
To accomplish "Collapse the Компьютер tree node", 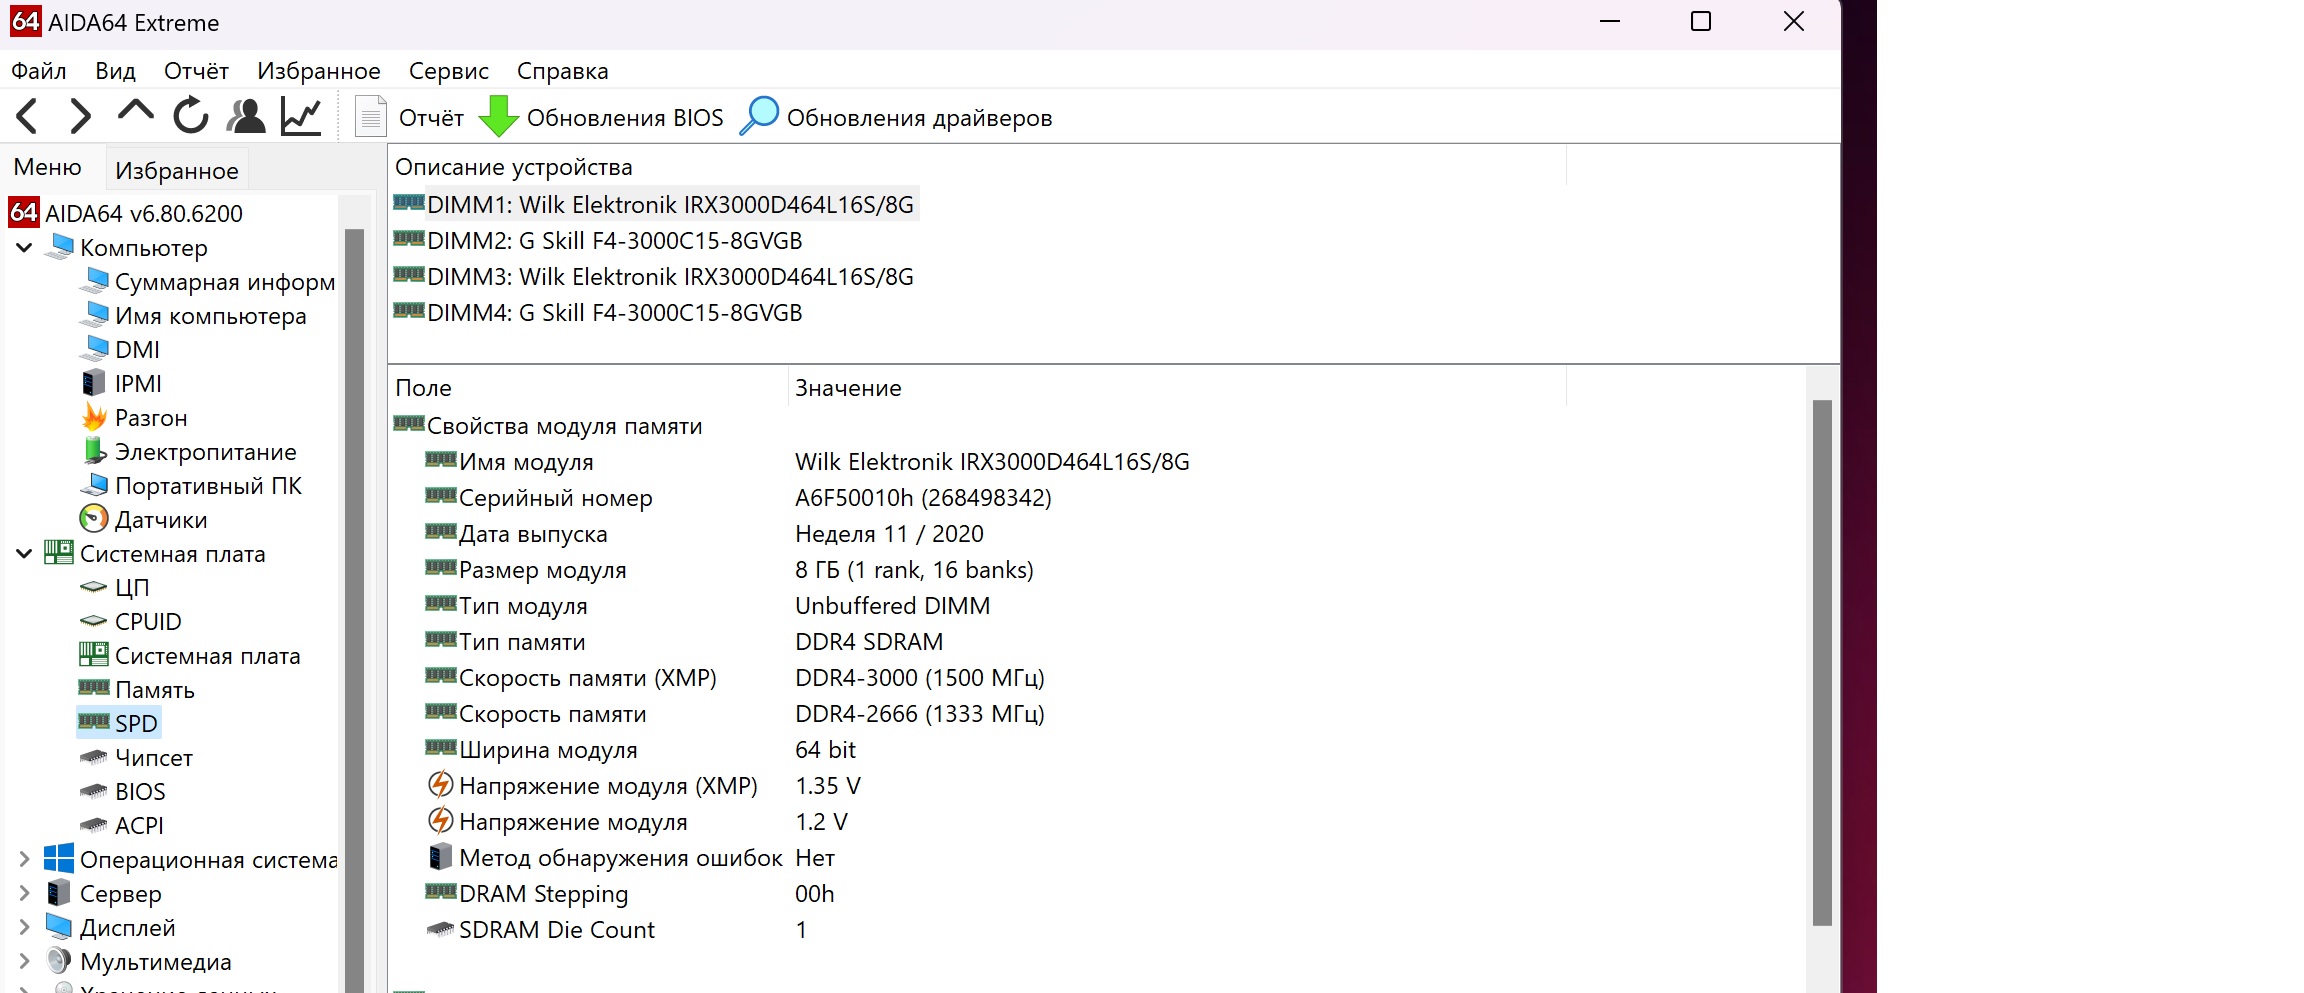I will tap(24, 247).
